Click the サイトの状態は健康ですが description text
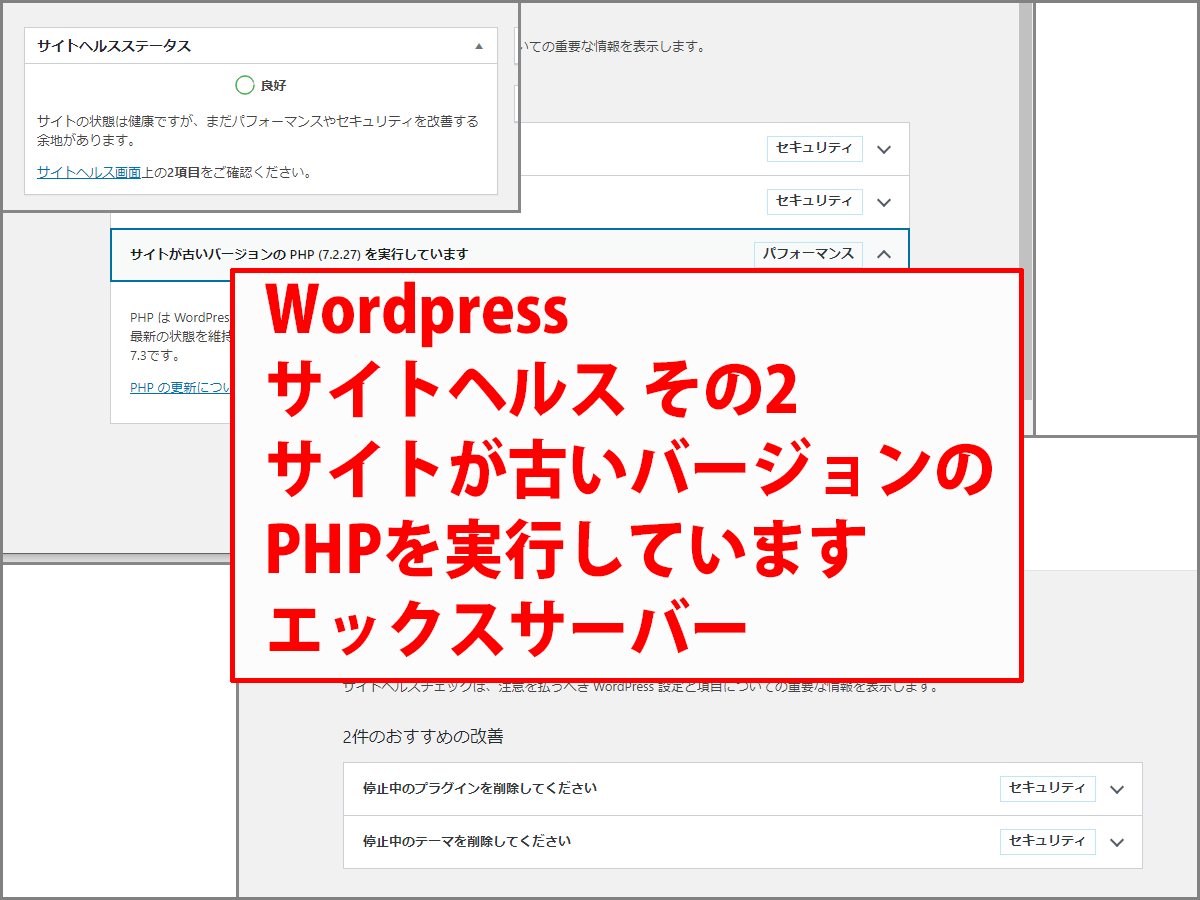 tap(258, 131)
